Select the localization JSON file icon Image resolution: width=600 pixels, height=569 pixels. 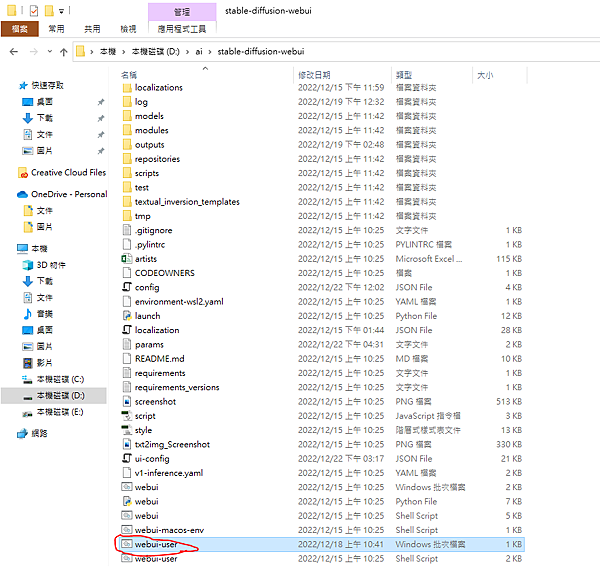pyautogui.click(x=127, y=330)
